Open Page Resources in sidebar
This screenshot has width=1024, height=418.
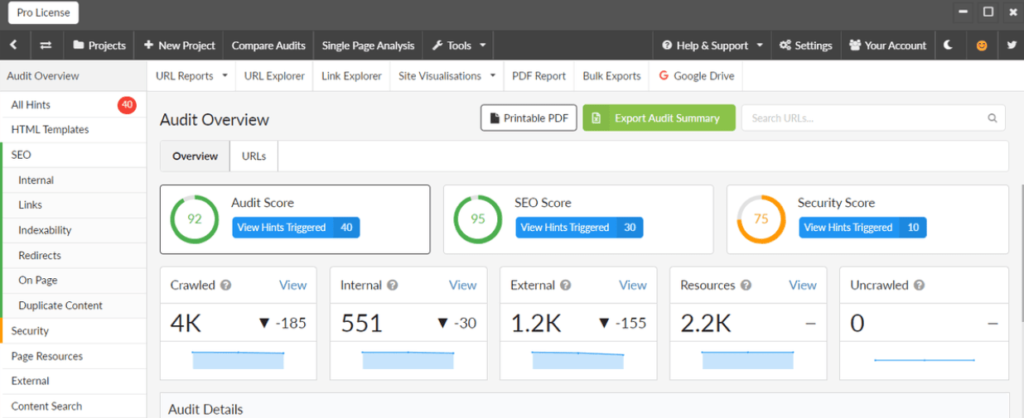coord(73,356)
